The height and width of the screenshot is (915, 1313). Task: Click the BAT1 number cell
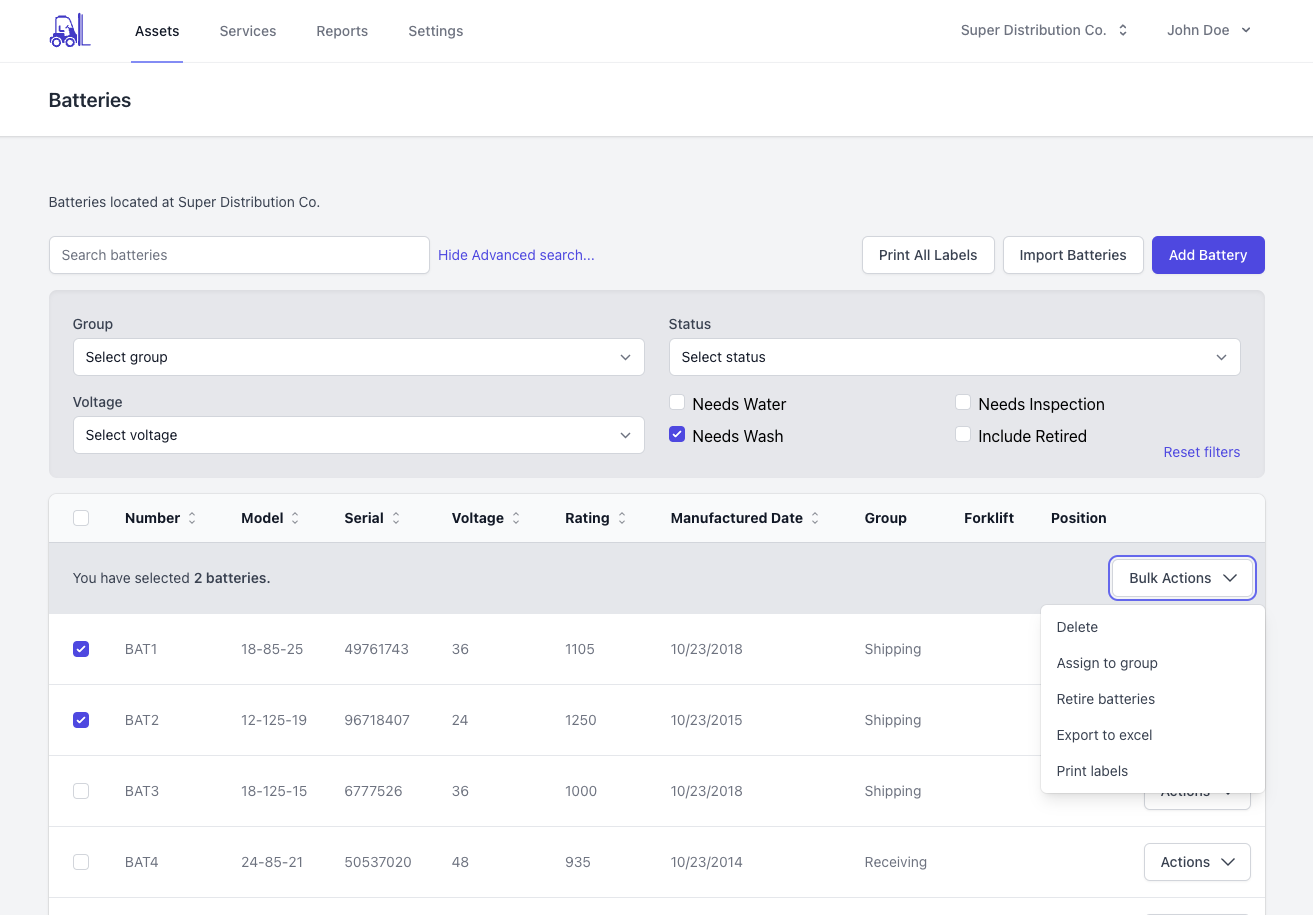141,649
